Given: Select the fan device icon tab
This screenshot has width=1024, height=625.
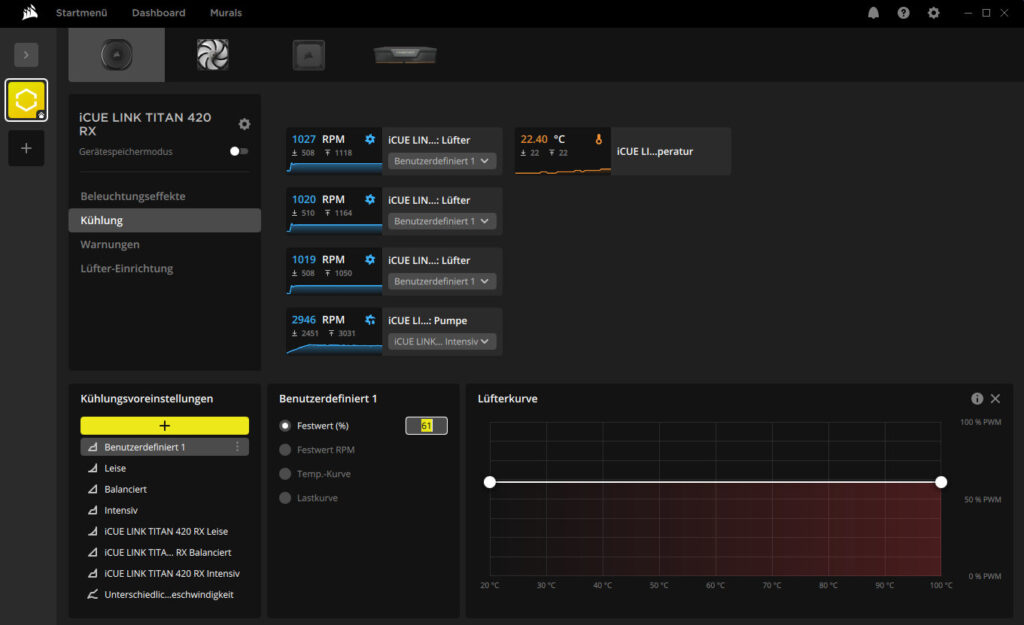Looking at the screenshot, I should [x=212, y=55].
